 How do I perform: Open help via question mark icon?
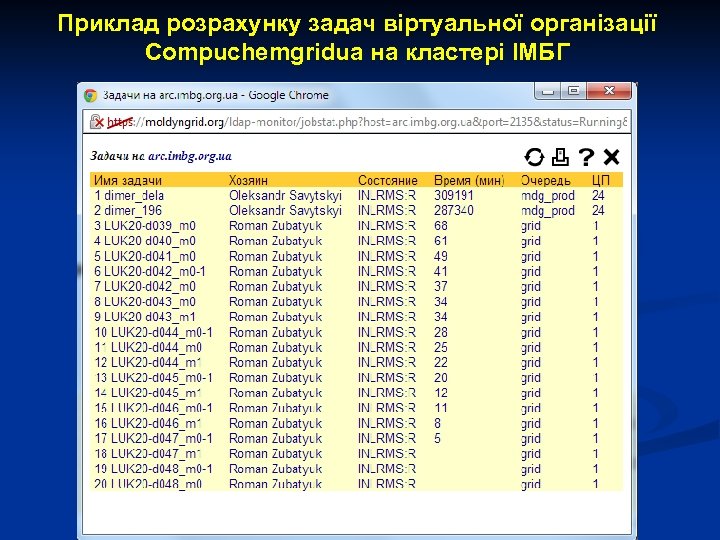point(586,157)
